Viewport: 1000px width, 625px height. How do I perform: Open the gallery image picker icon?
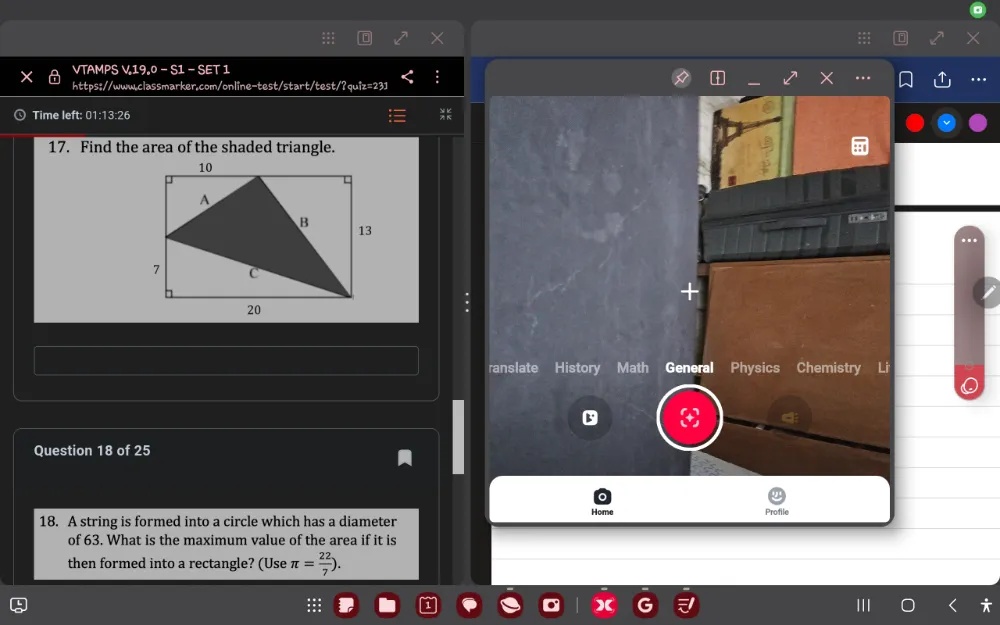[590, 418]
